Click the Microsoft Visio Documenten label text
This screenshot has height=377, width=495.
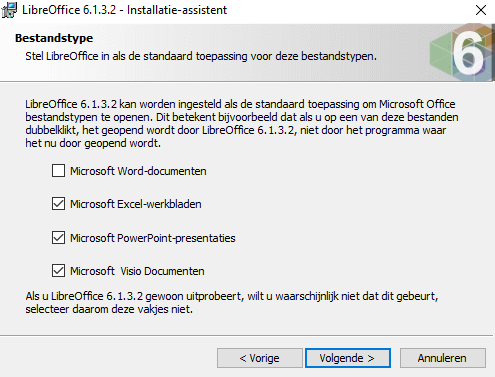(137, 271)
